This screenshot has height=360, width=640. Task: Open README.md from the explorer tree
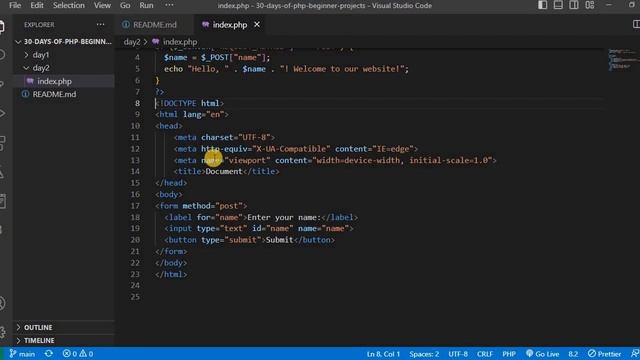(64, 94)
